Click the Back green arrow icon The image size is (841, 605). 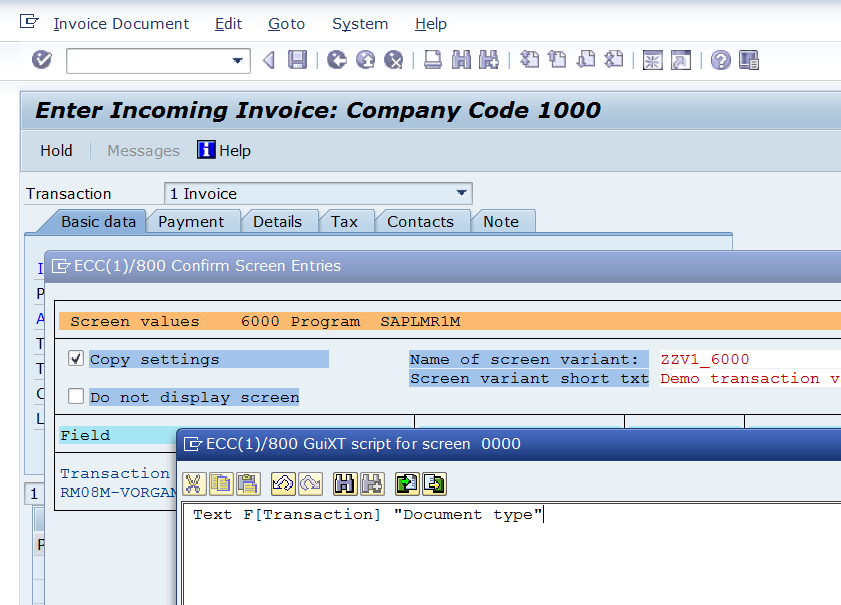click(337, 60)
